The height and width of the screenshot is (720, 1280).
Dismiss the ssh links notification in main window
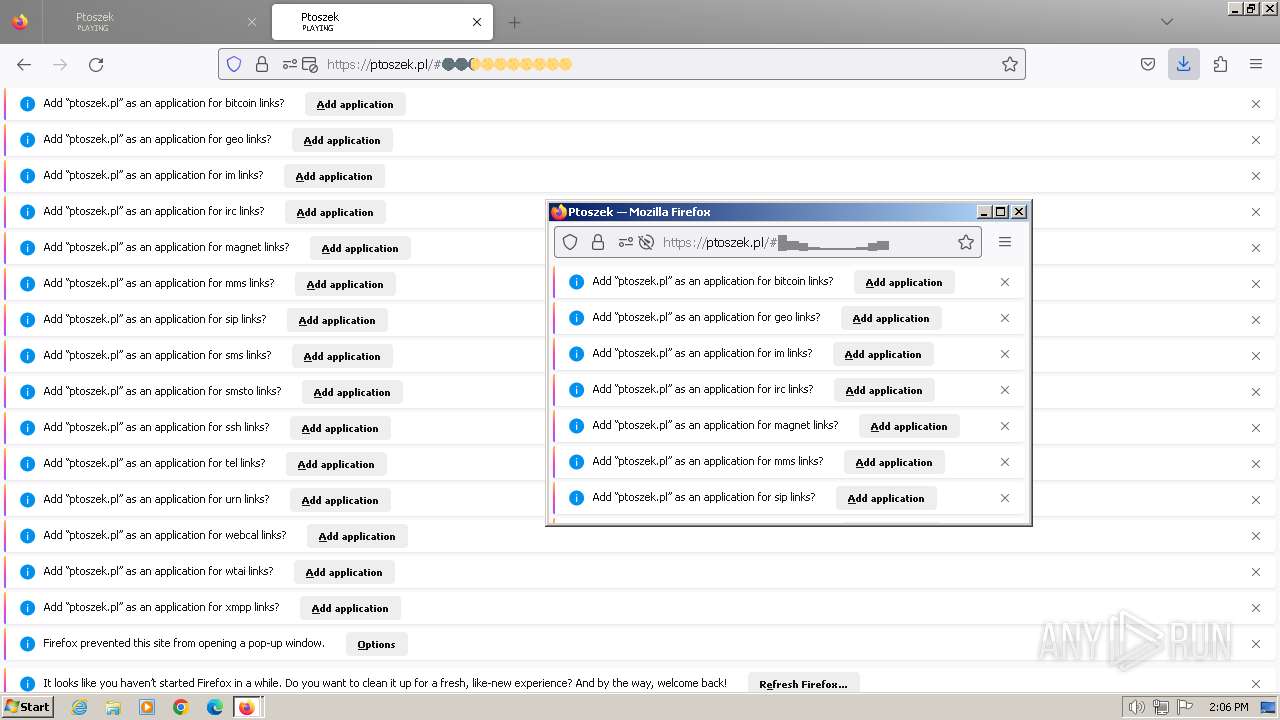[x=1256, y=428]
